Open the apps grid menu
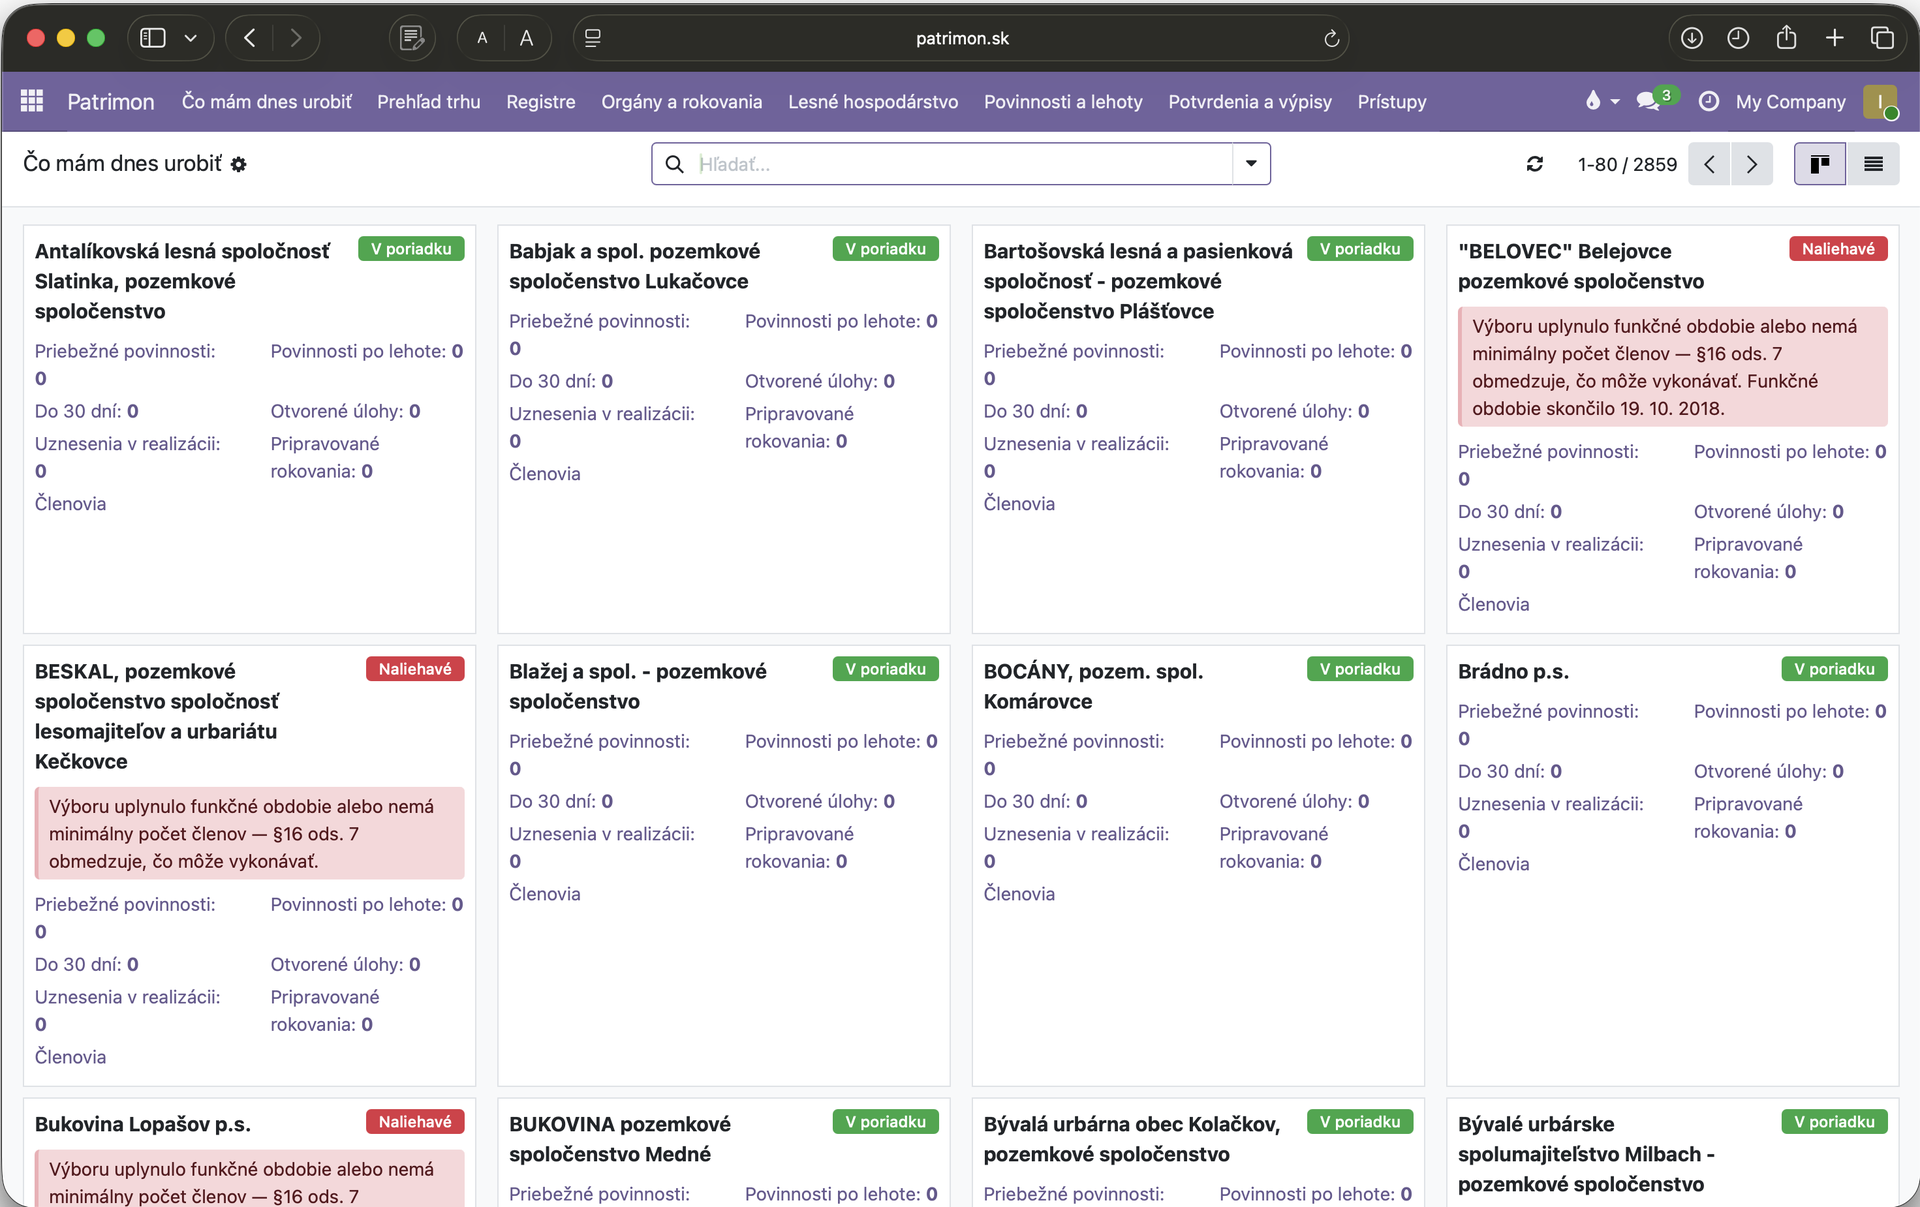1920x1207 pixels. (x=32, y=101)
